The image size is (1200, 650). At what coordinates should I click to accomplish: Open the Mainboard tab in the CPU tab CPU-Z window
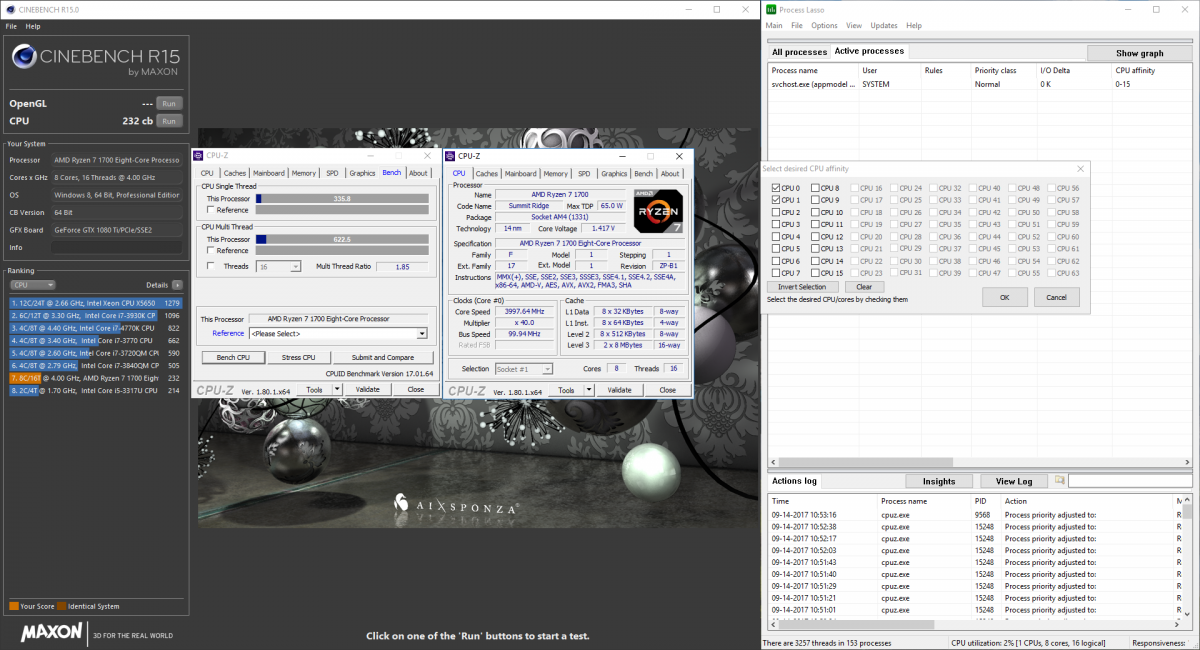[x=520, y=173]
